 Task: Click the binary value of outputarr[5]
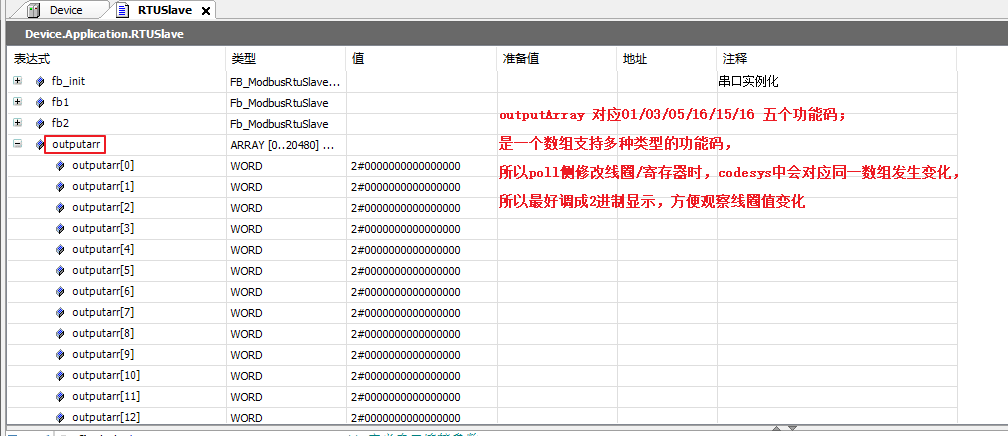406,271
